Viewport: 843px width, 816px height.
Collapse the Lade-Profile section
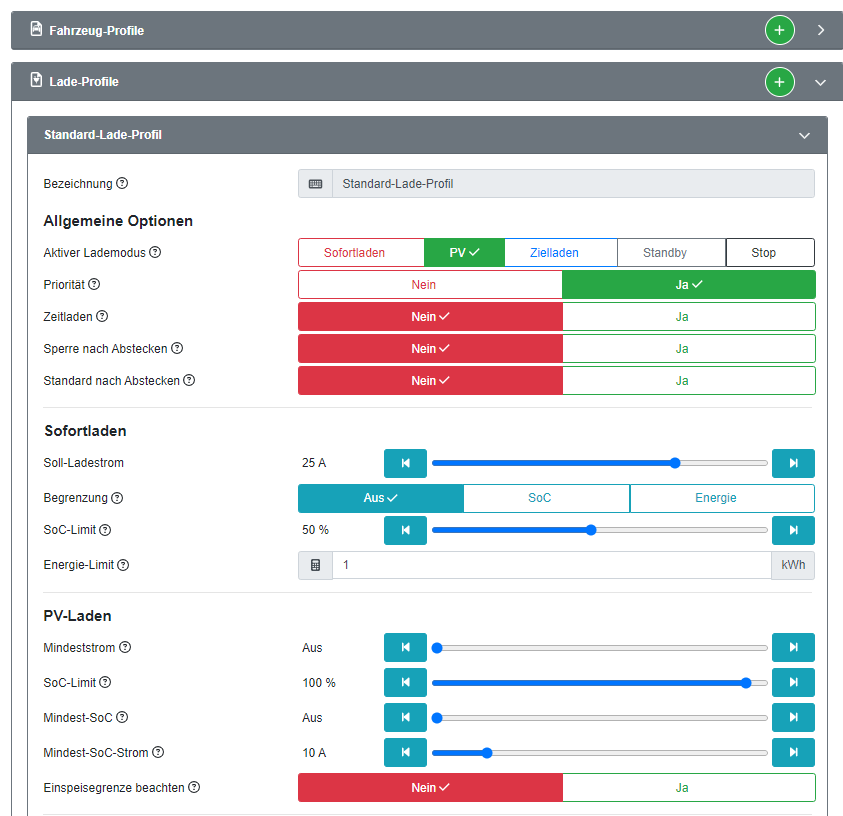(x=821, y=83)
